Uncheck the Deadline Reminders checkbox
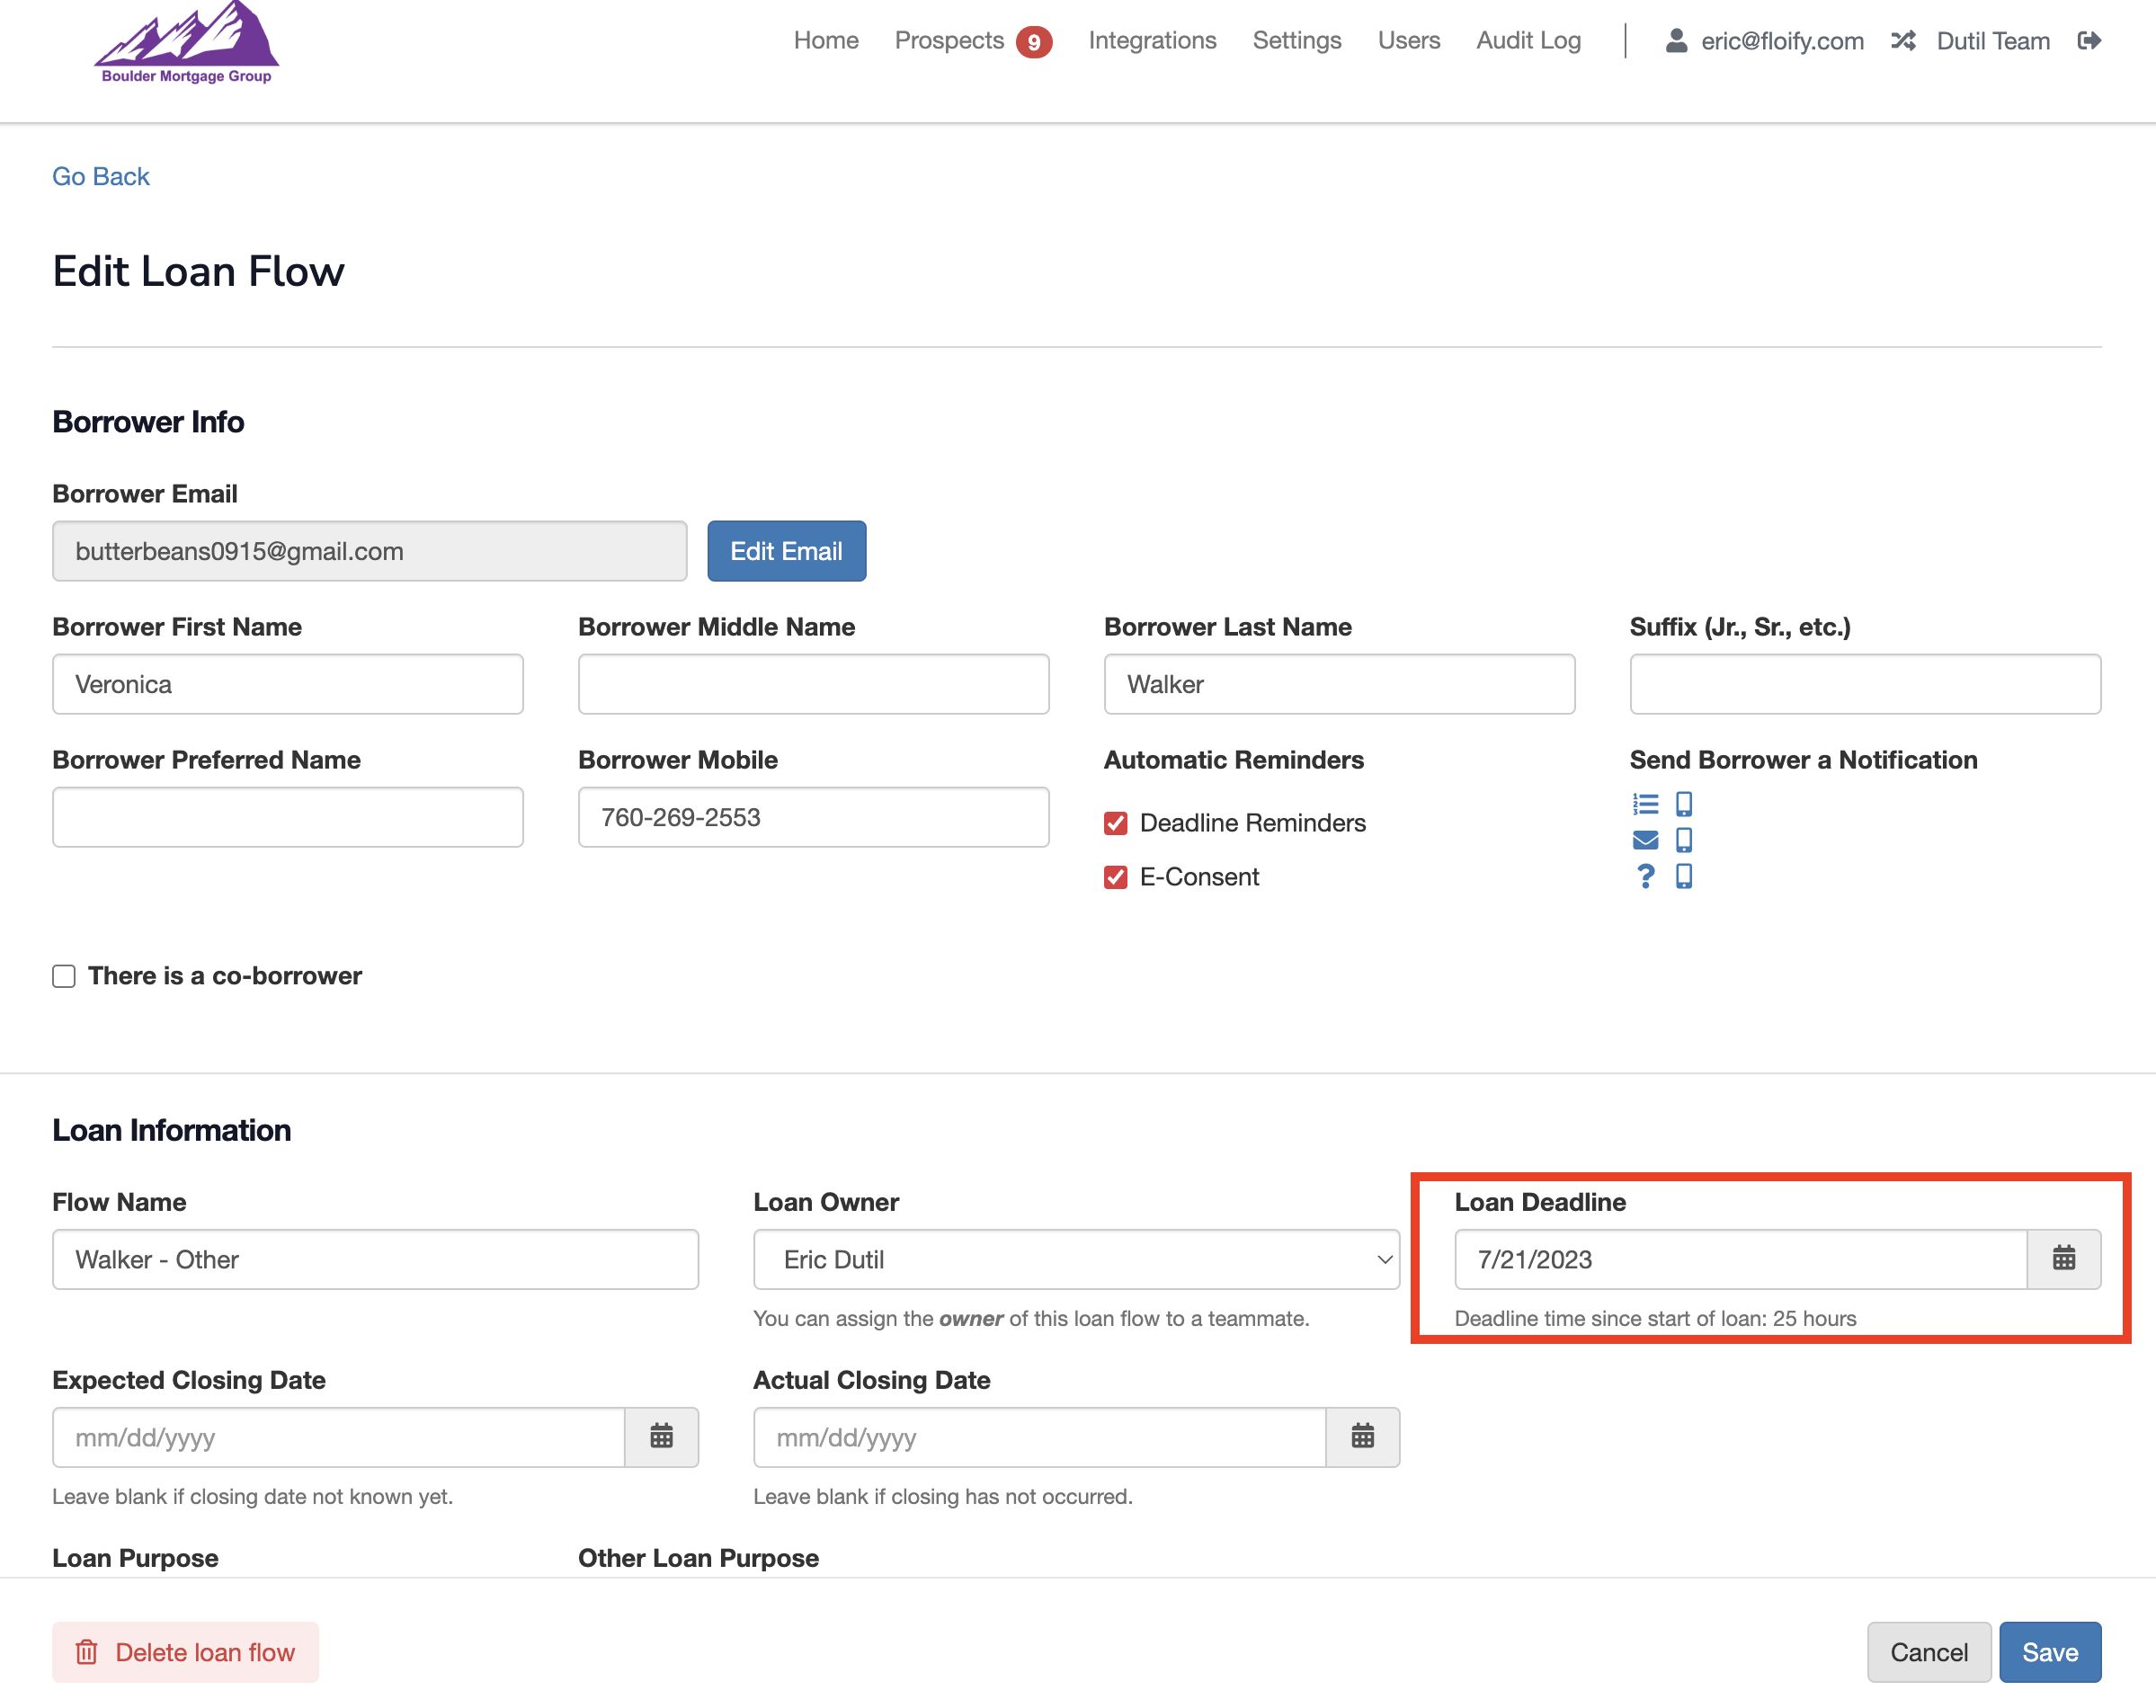 click(x=1116, y=823)
